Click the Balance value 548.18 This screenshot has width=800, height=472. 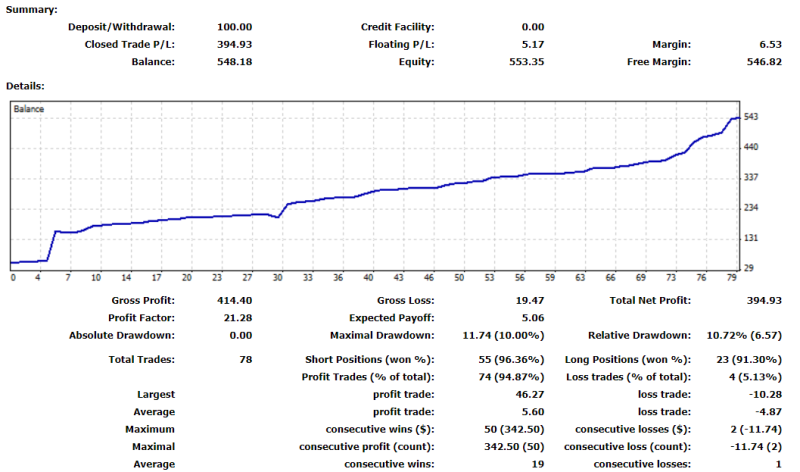[x=234, y=62]
